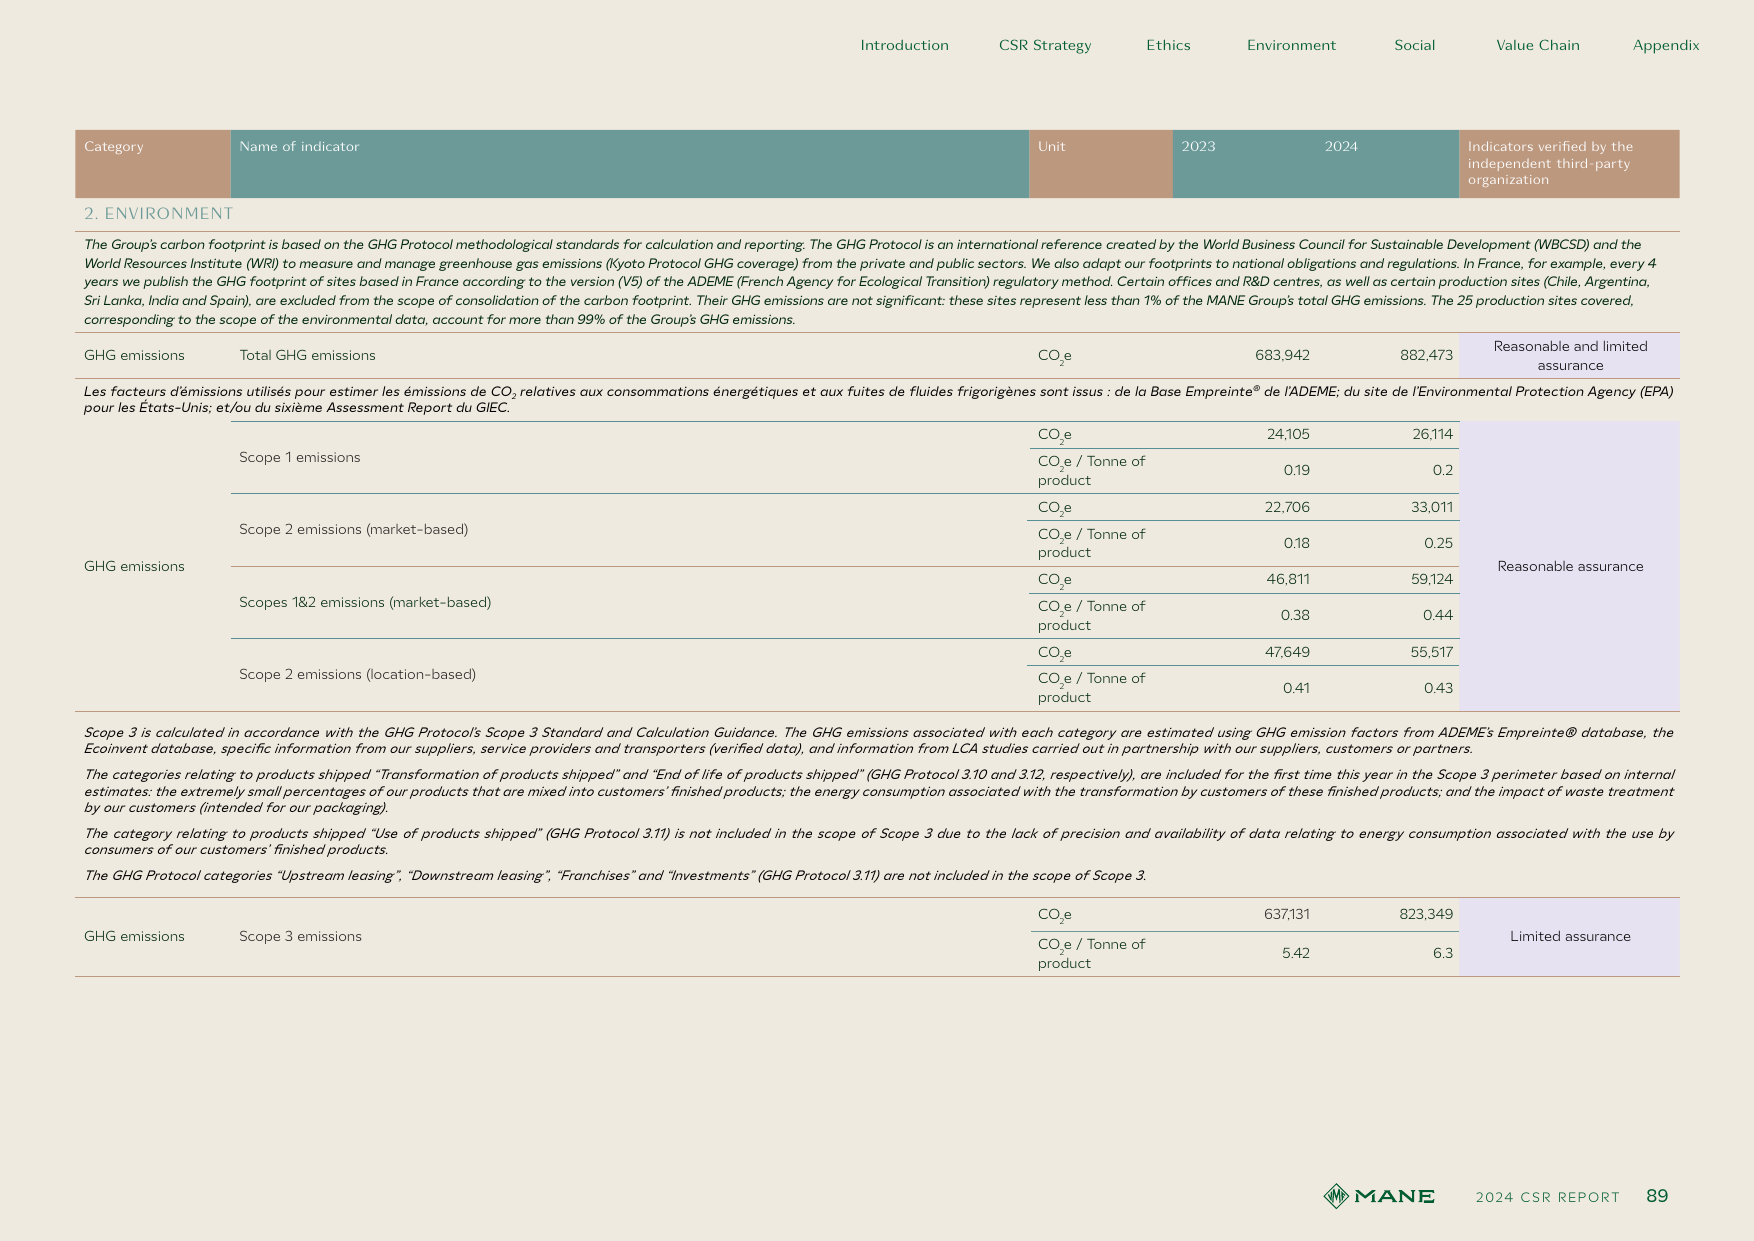Click the 2024 total value 882,473
Viewport: 1754px width, 1241px height.
(1426, 356)
